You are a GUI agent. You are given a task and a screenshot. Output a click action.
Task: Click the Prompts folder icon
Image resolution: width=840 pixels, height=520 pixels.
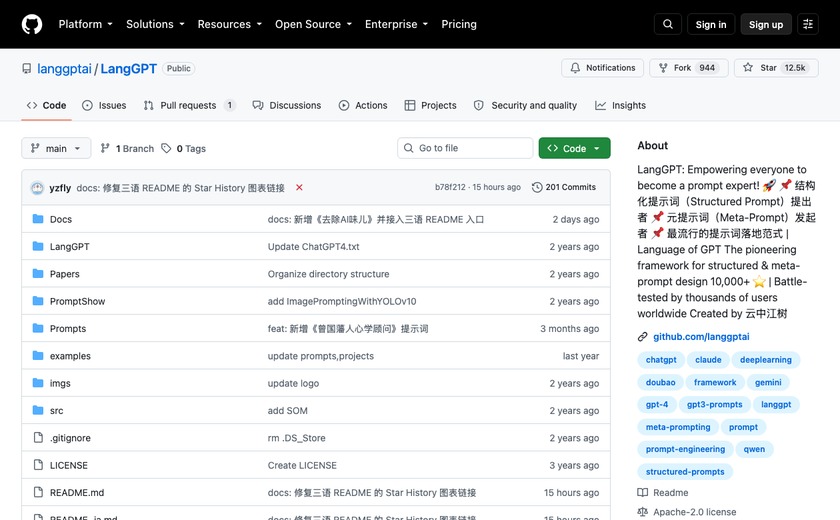(x=38, y=328)
